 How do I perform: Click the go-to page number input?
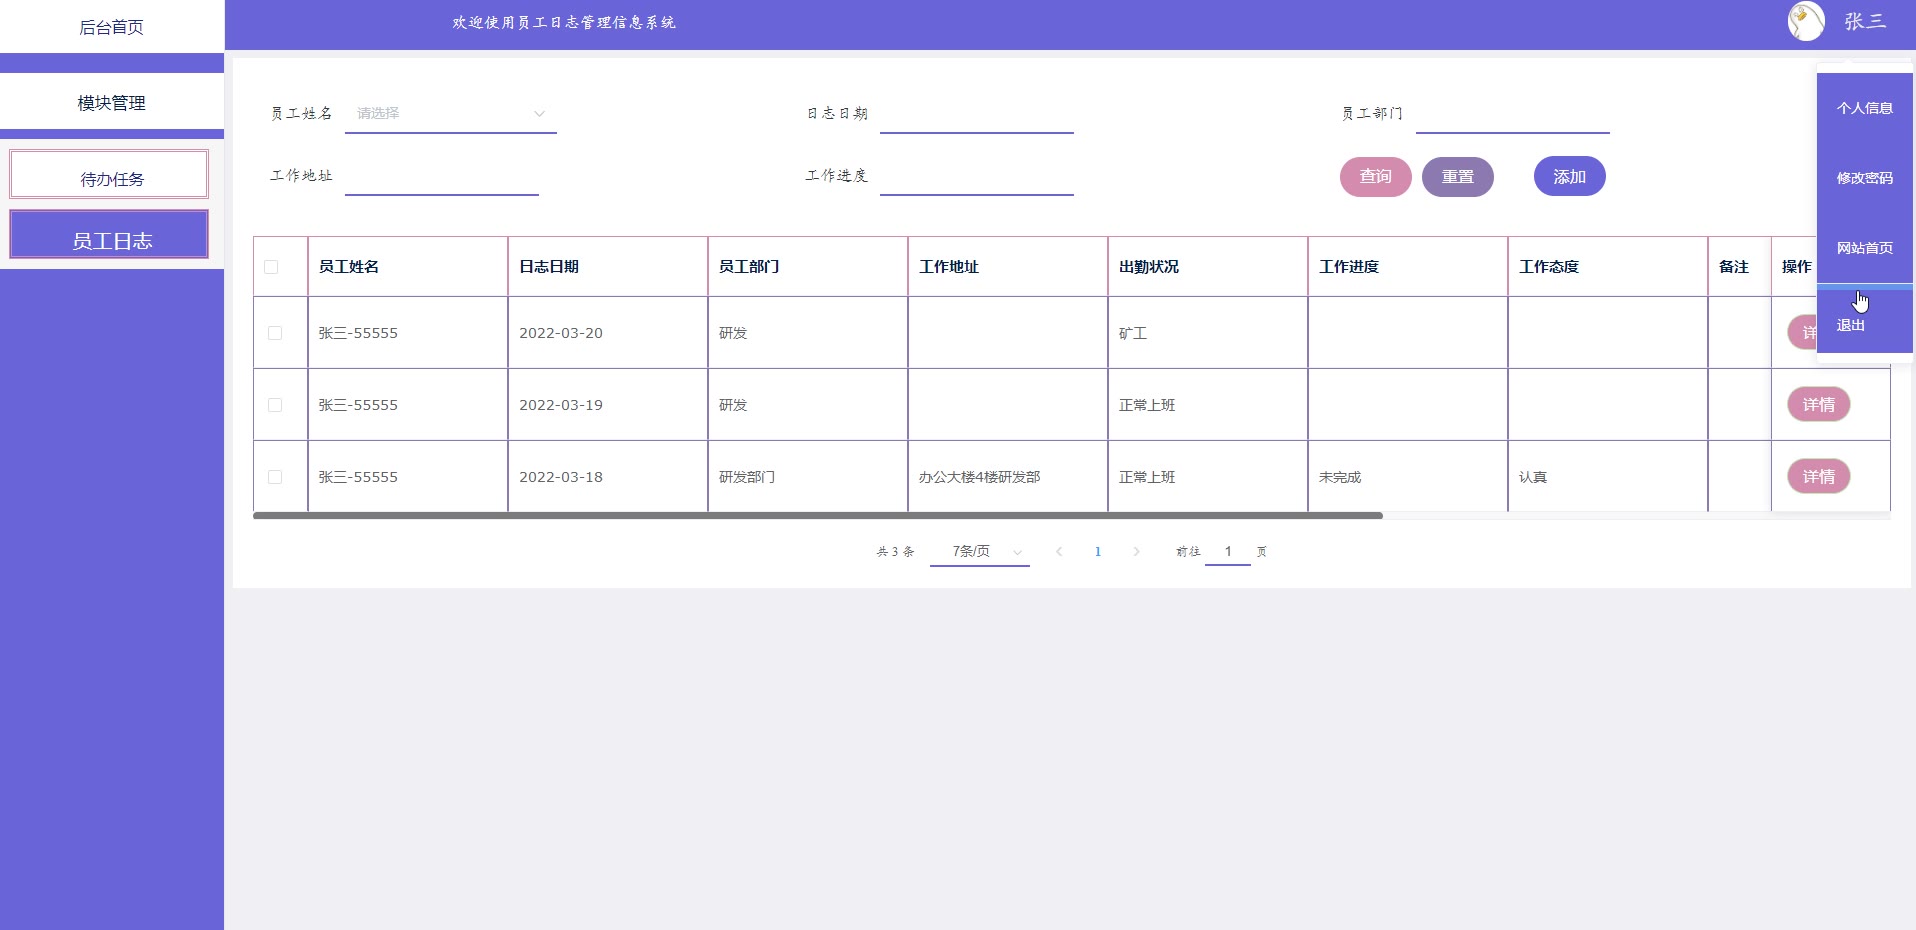click(1228, 552)
